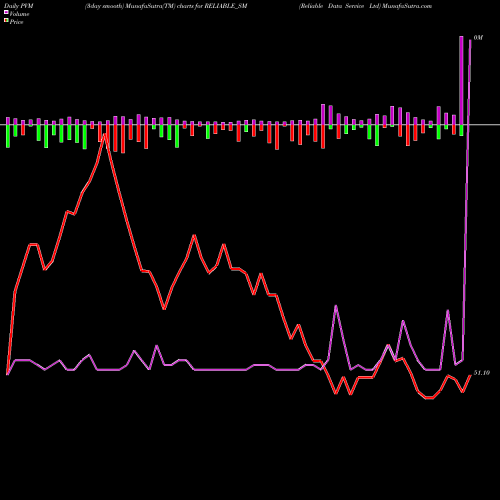Screen dimensions: 500x500
Task: Click the Price legend color swatch
Action: click(x=6, y=21)
